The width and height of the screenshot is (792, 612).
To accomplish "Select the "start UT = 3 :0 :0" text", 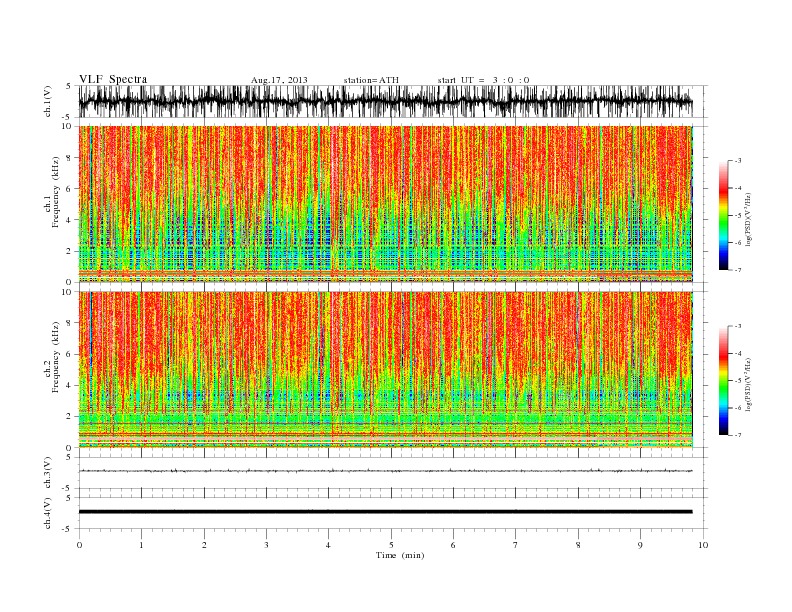I will (x=483, y=80).
